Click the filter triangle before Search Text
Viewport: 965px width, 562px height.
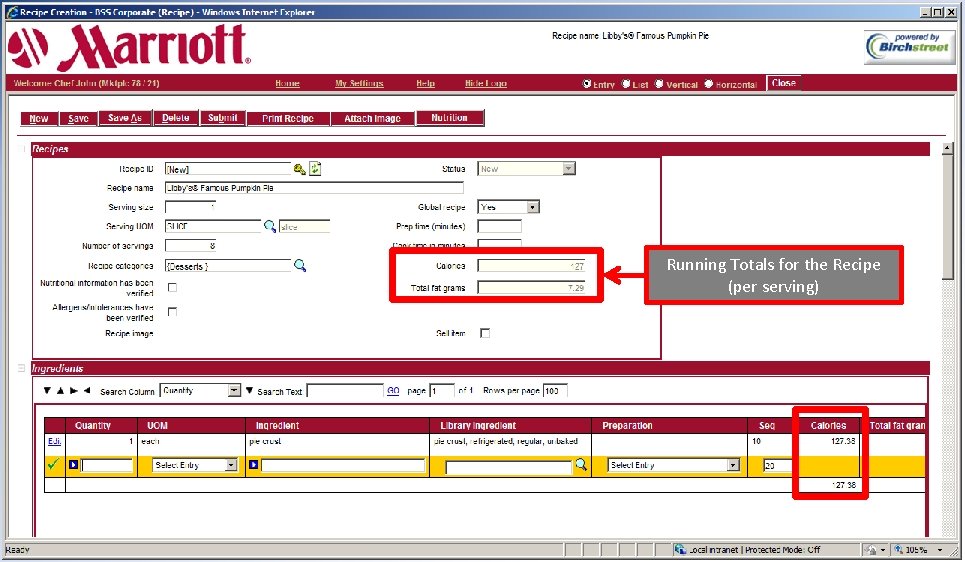tap(249, 390)
